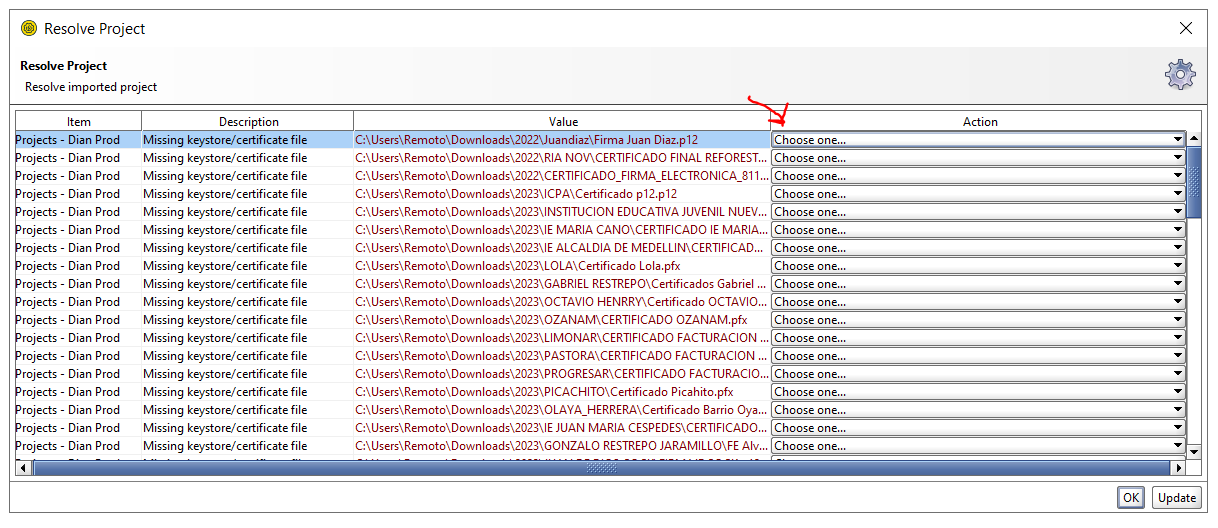Image resolution: width=1218 pixels, height=528 pixels.
Task: Close the Resolve Project dialog
Action: click(1185, 29)
